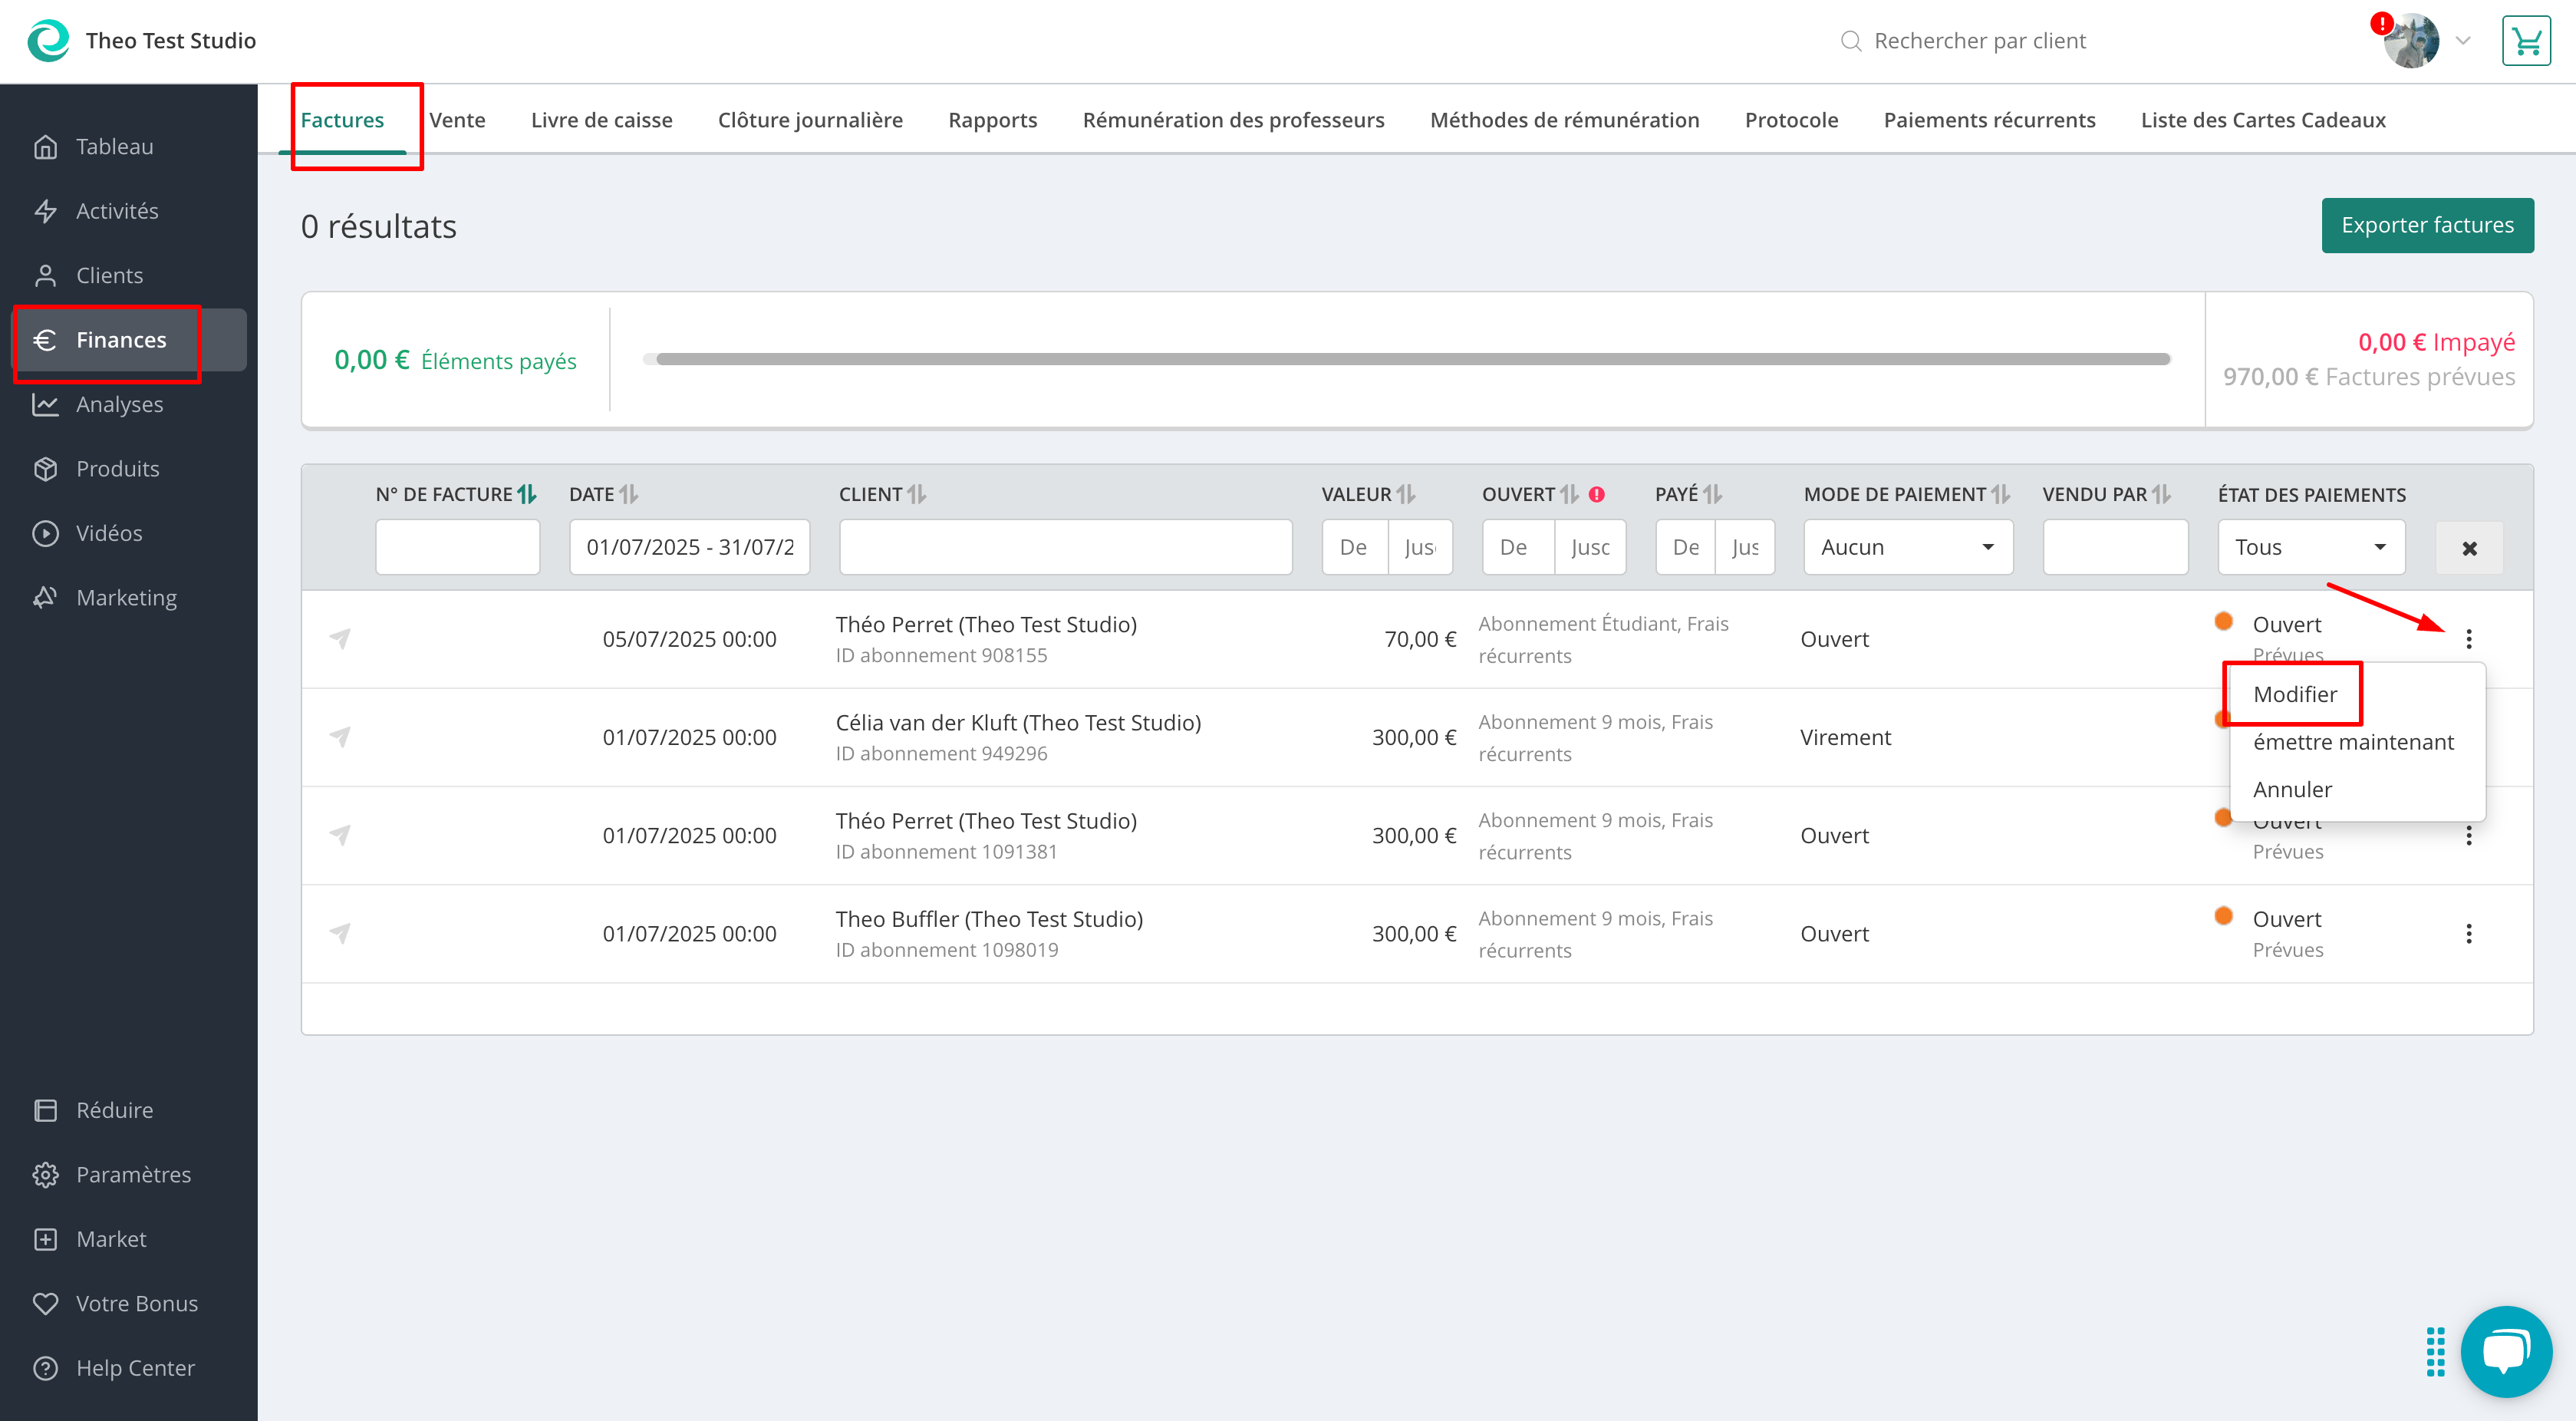
Task: Sort the Date column
Action: (x=628, y=495)
